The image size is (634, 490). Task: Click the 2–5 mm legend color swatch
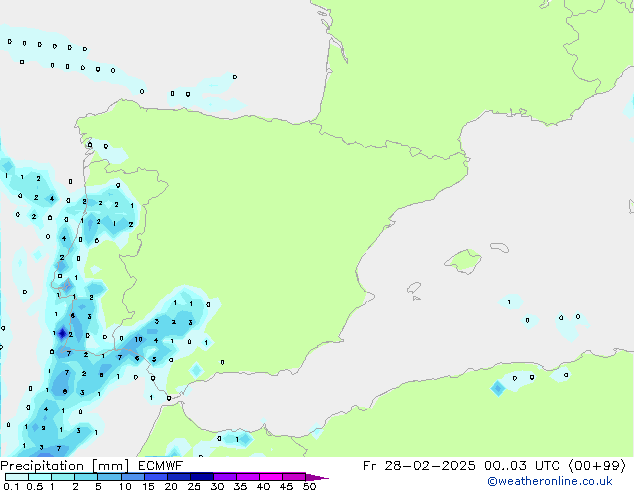point(86,476)
